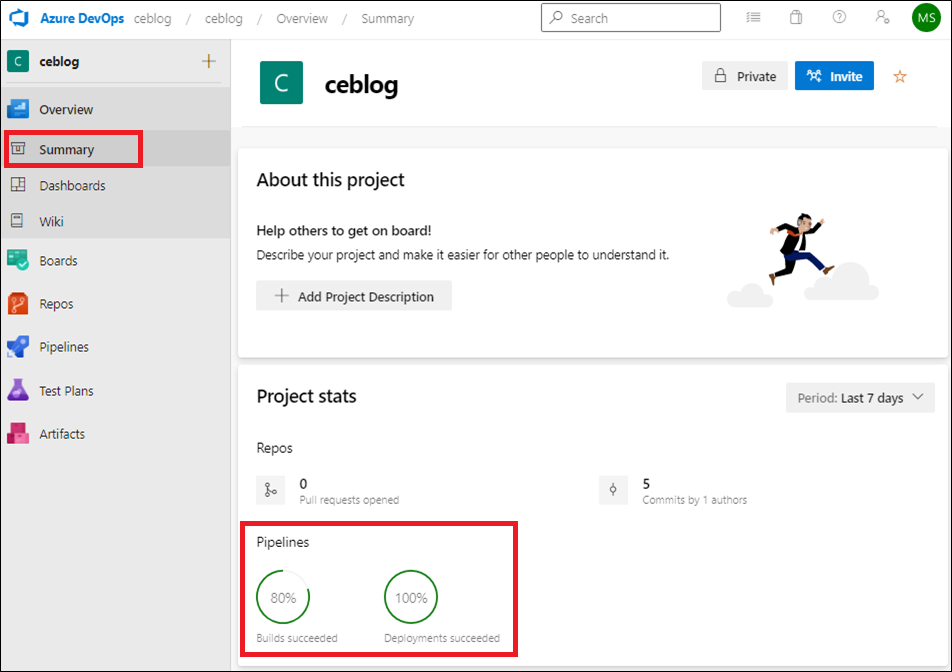Click the Artifacts package icon
This screenshot has width=952, height=672.
click(18, 433)
